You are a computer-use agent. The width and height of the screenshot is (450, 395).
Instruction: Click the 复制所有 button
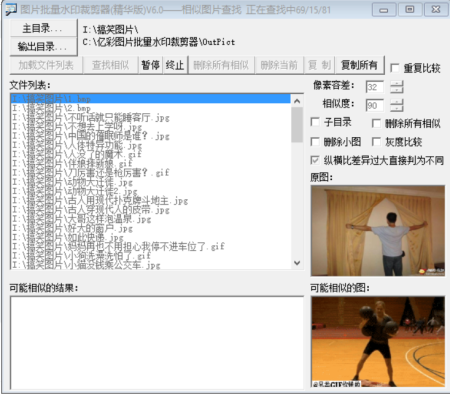pos(359,65)
